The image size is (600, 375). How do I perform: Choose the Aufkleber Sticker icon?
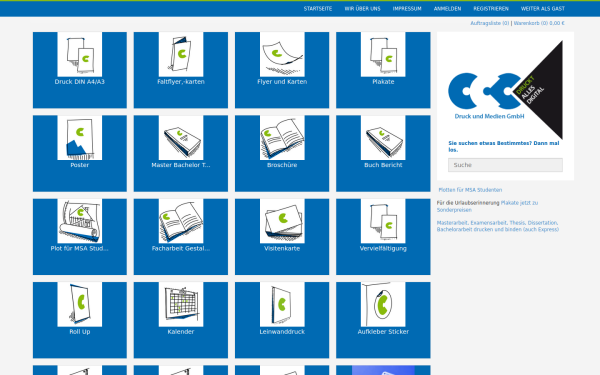point(383,305)
